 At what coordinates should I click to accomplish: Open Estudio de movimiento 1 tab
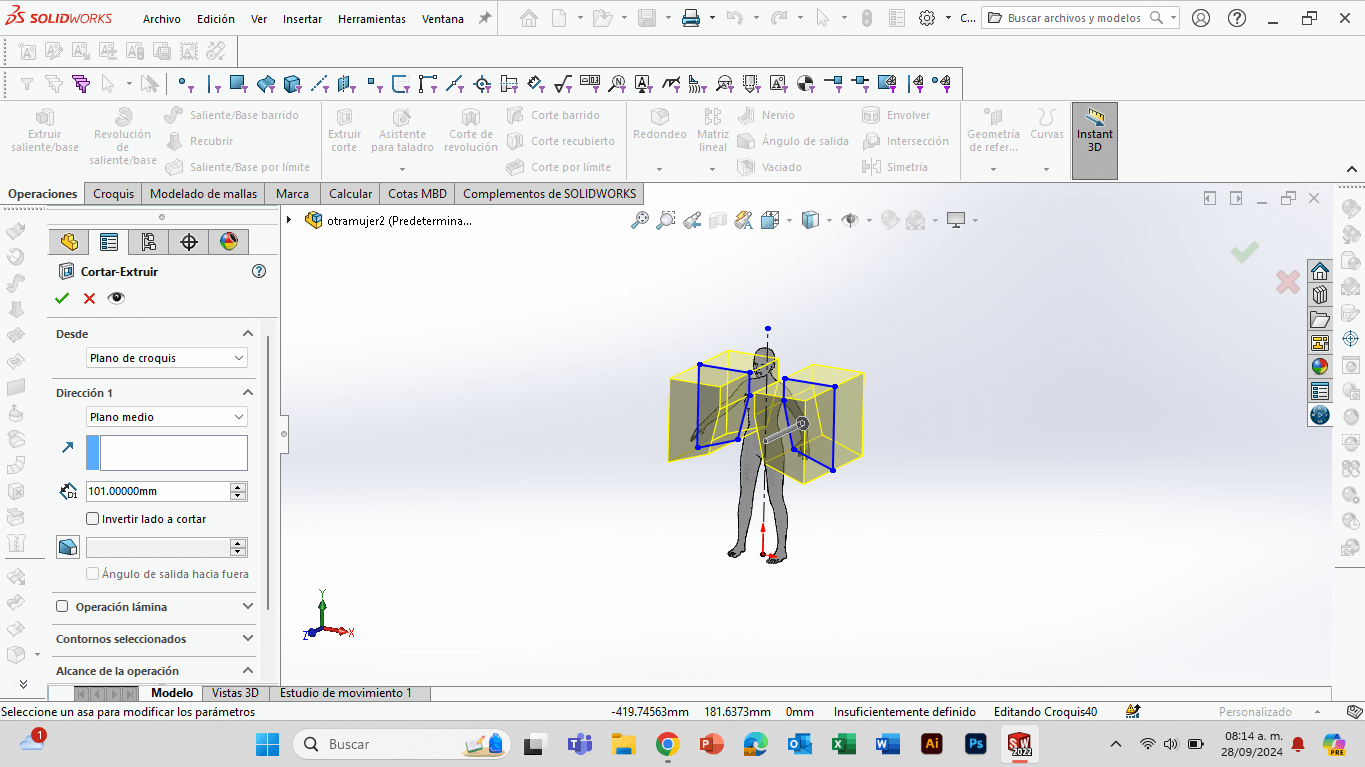pyautogui.click(x=346, y=693)
